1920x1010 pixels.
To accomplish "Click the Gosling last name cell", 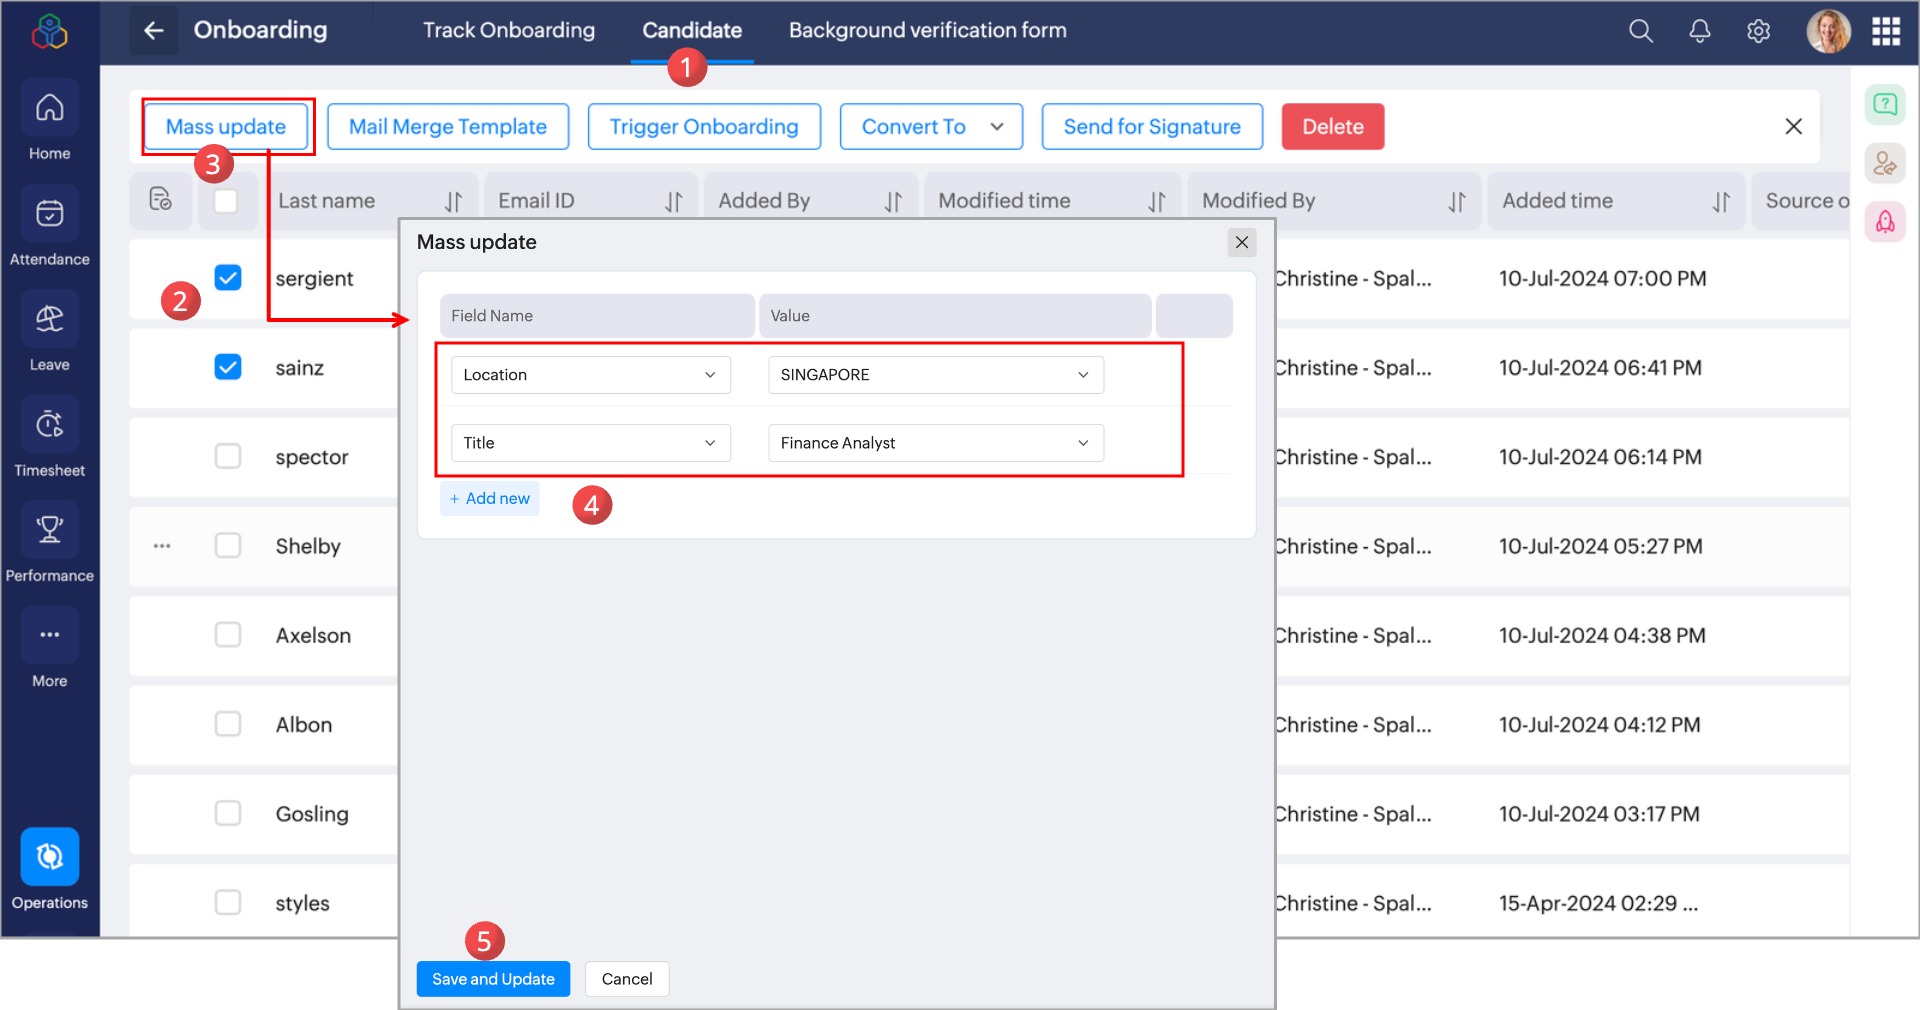I will [312, 814].
